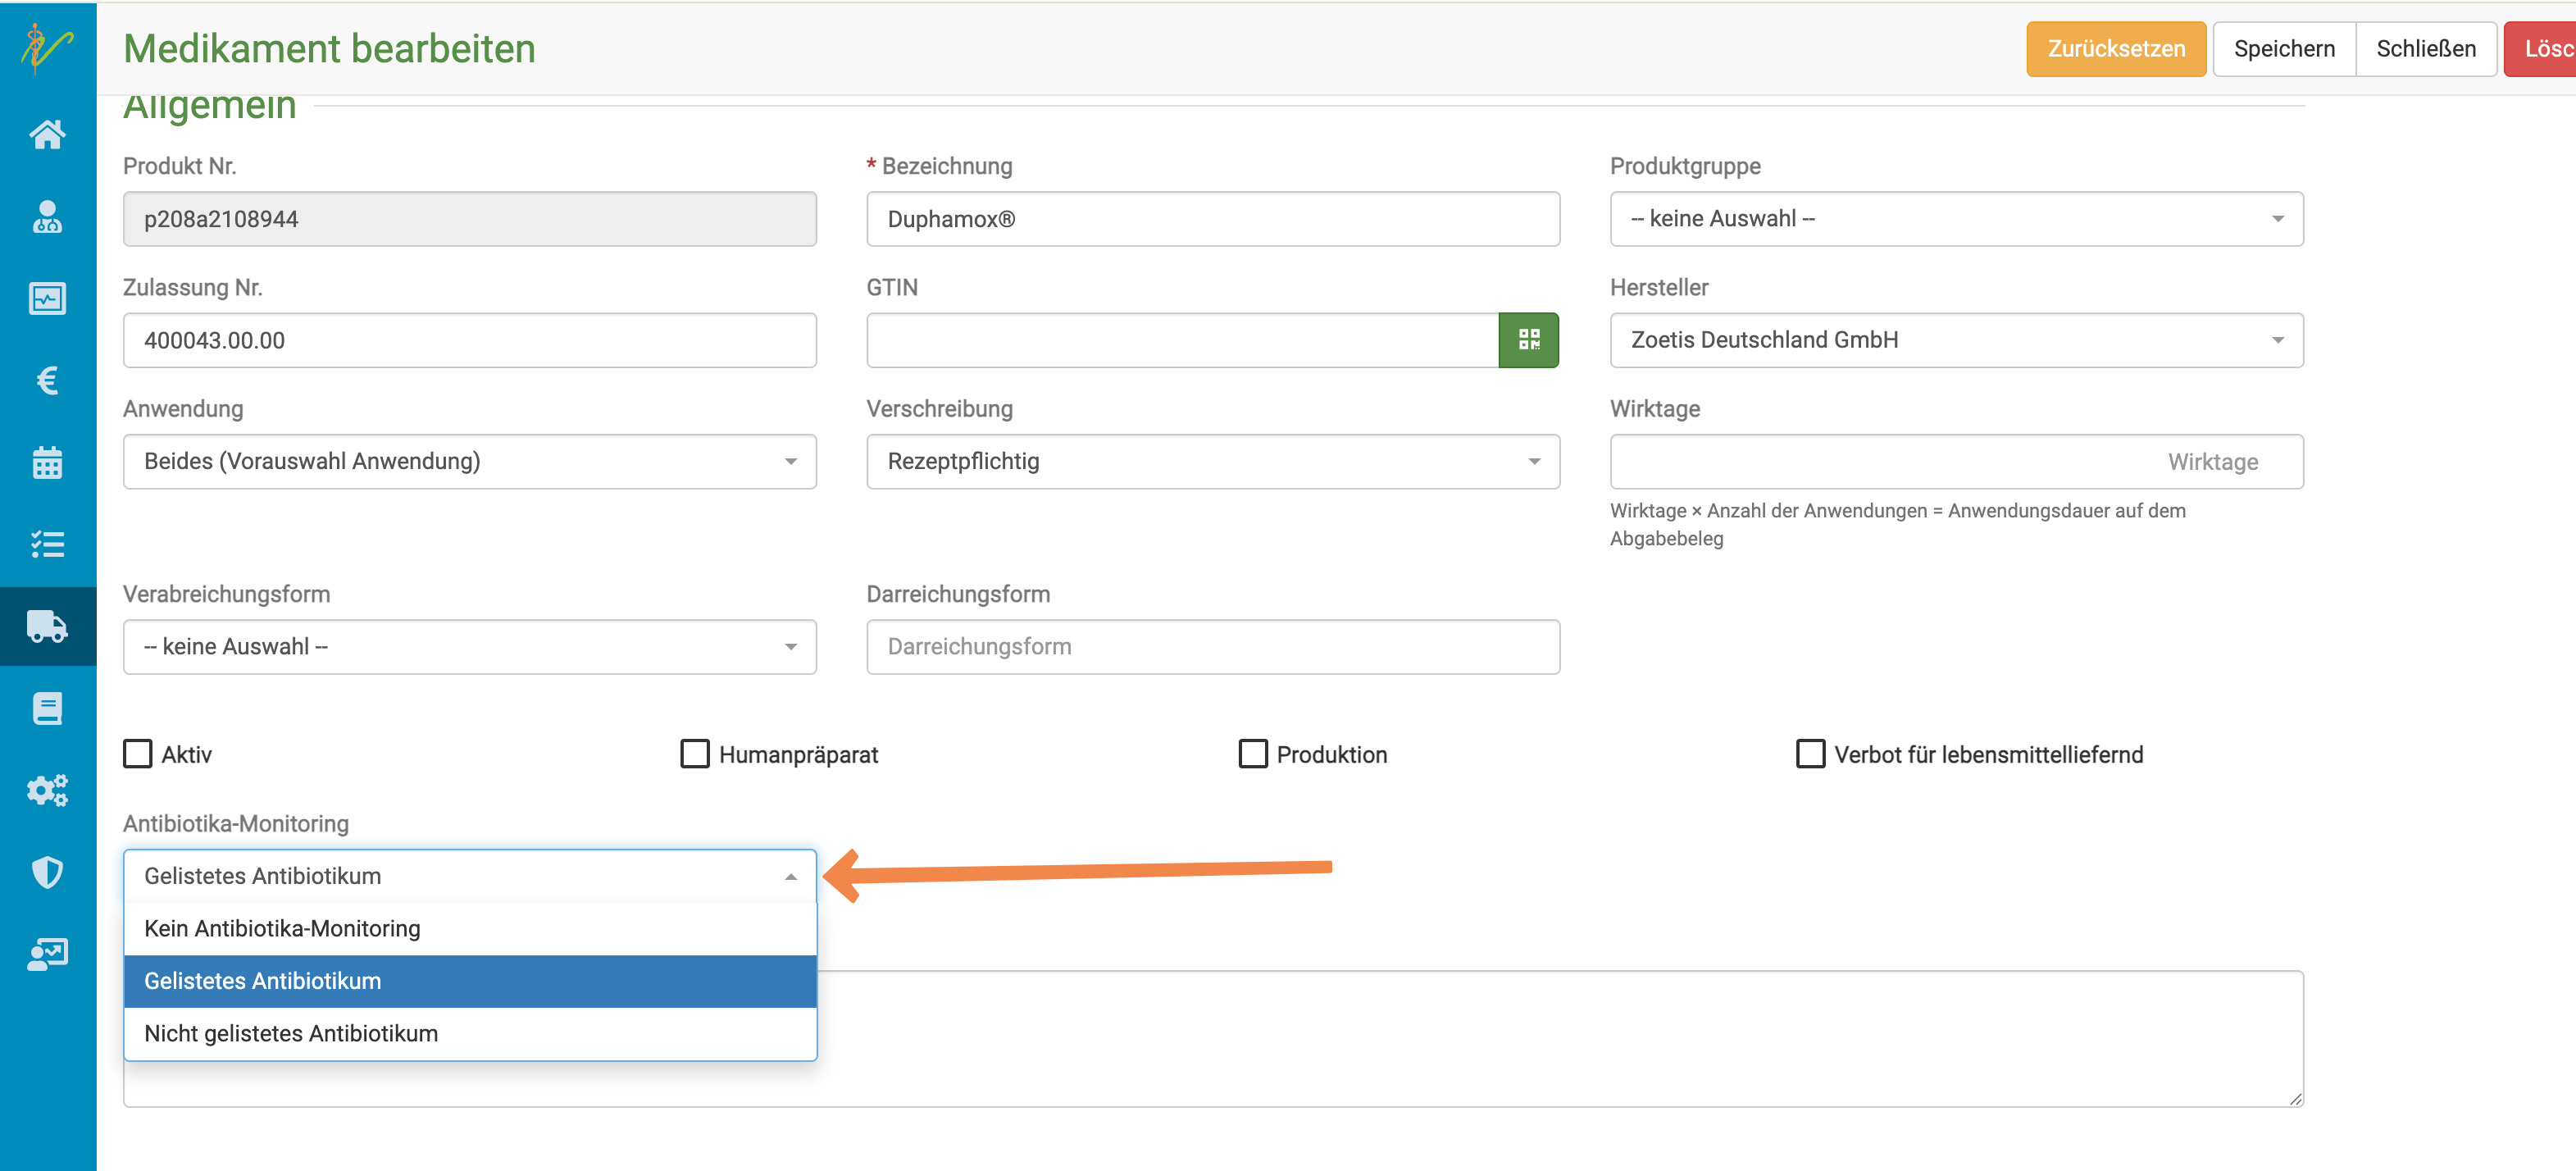The height and width of the screenshot is (1171, 2576).
Task: Click the GTIN input field
Action: pos(1182,340)
